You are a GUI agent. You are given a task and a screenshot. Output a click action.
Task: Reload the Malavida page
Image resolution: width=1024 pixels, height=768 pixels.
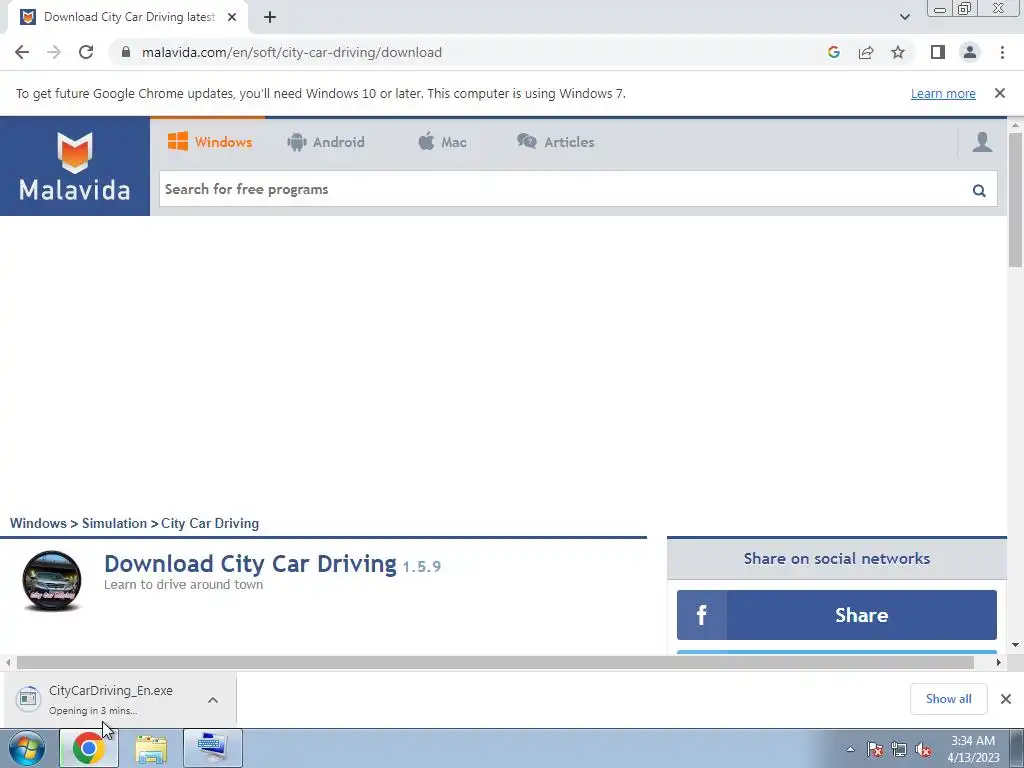click(x=86, y=52)
